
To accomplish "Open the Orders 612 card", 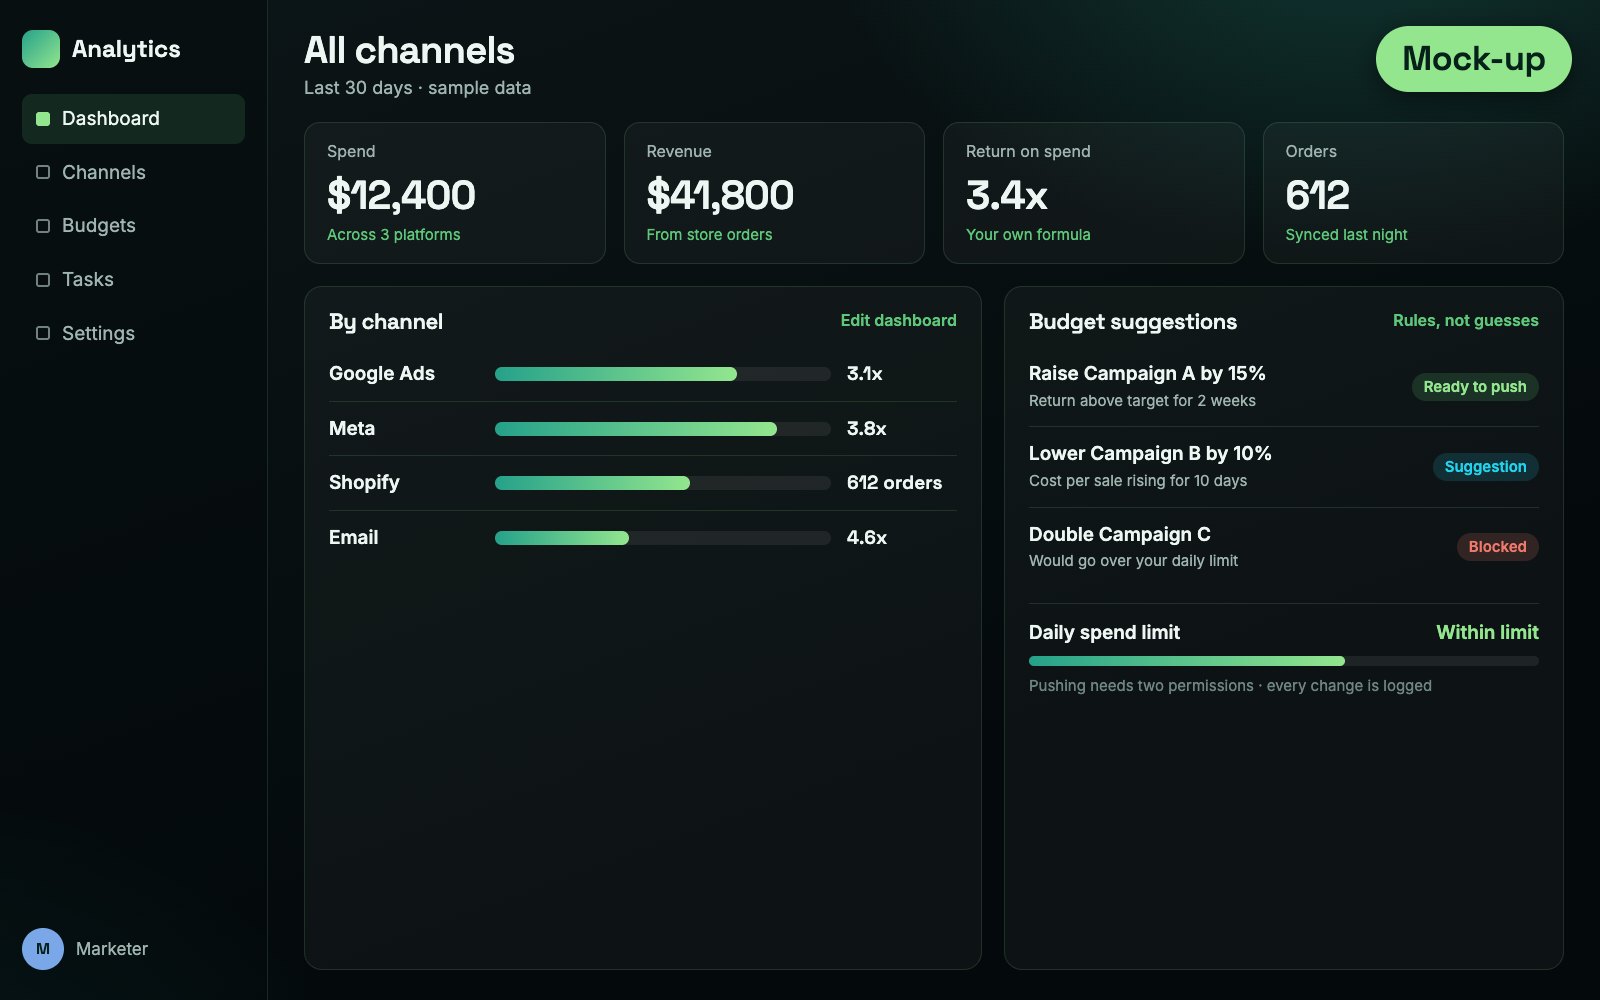I will [1413, 193].
